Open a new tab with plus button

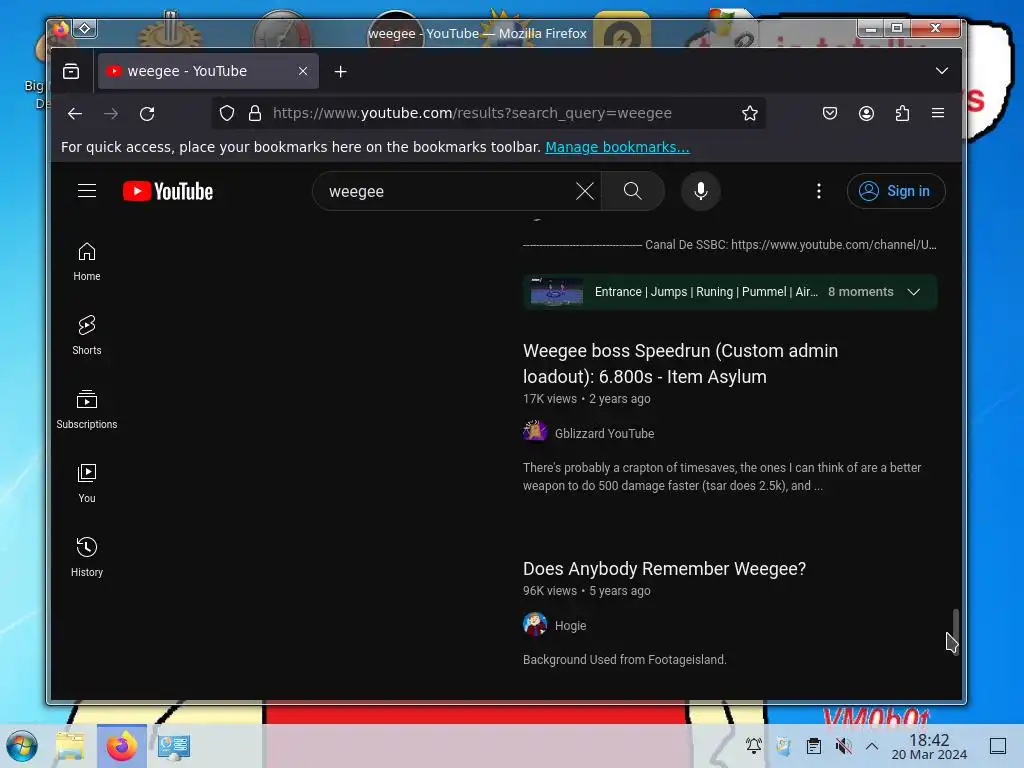tap(340, 71)
